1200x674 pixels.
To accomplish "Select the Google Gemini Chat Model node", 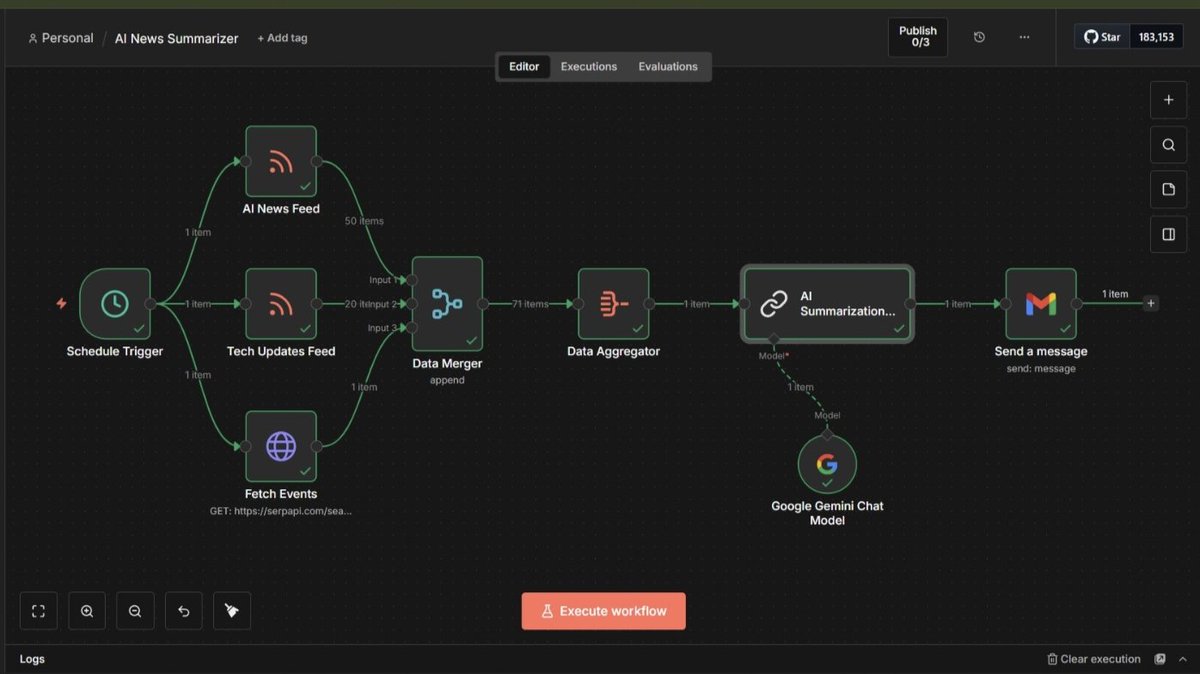I will pos(827,464).
